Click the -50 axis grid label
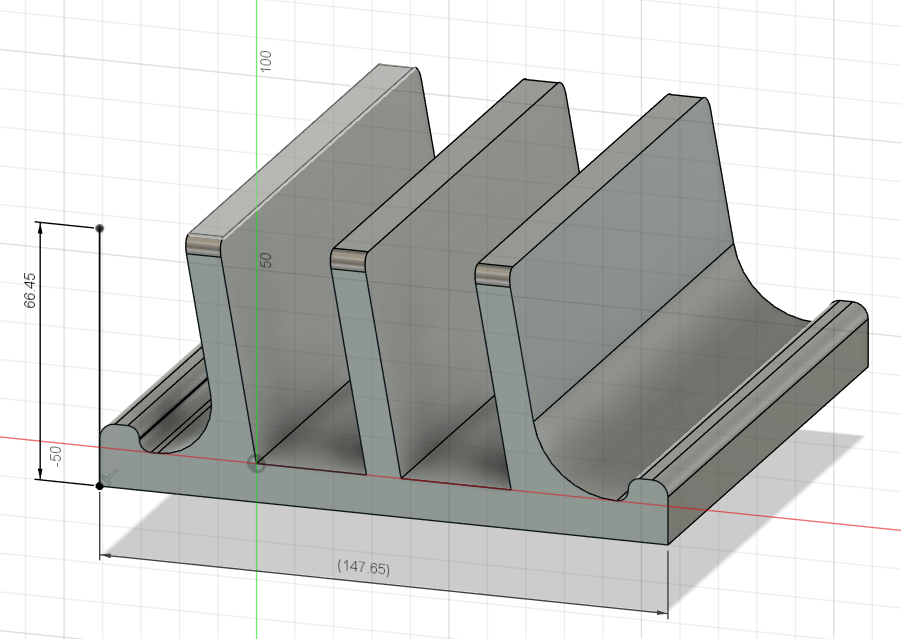Screen dimensions: 901x639 click(55, 456)
